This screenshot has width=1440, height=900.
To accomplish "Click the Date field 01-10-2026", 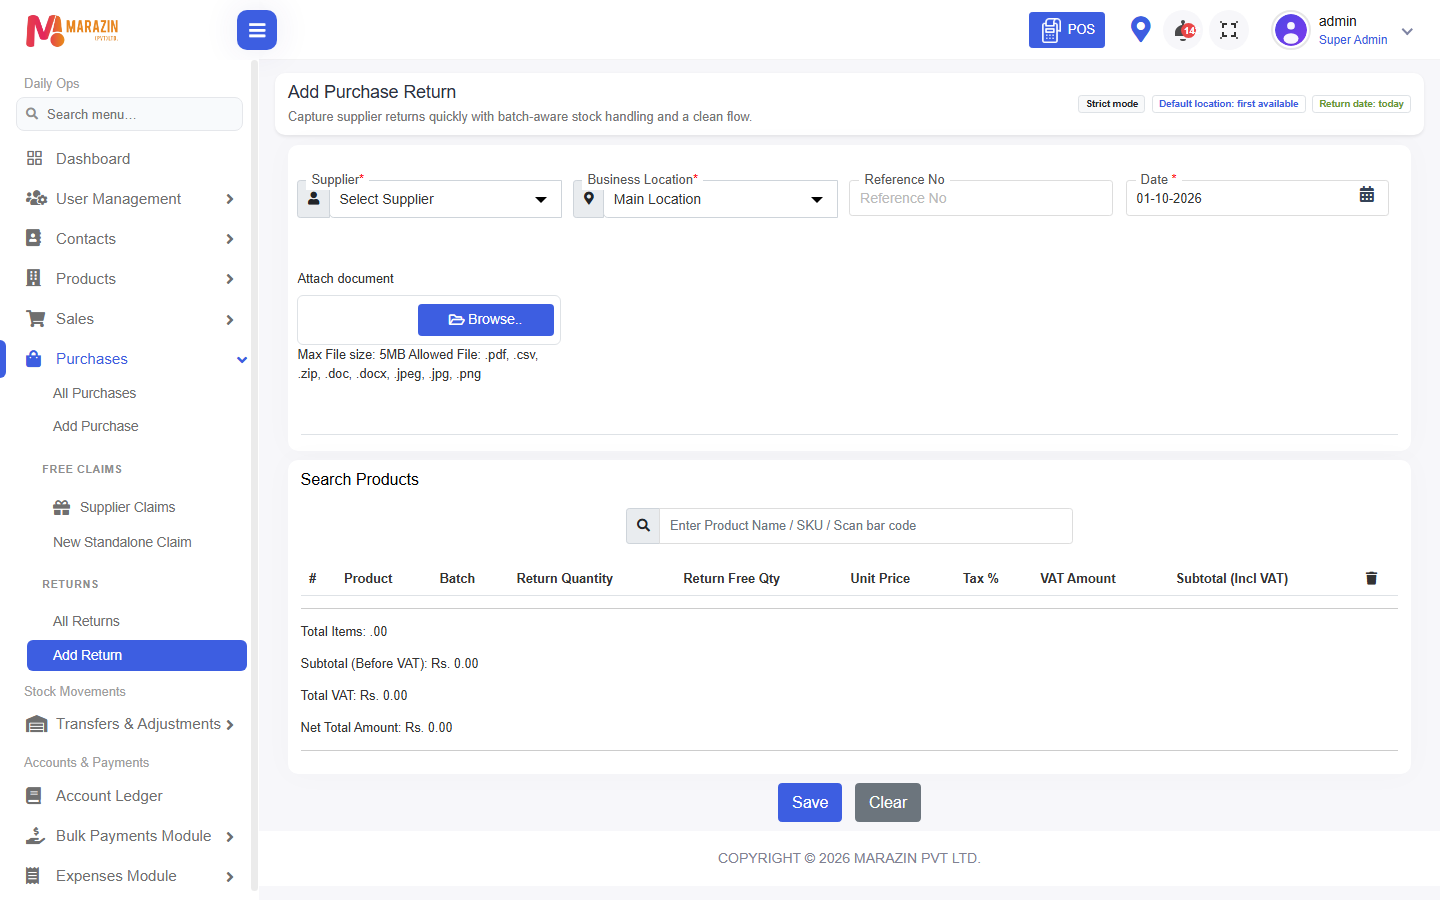I will tap(1257, 198).
